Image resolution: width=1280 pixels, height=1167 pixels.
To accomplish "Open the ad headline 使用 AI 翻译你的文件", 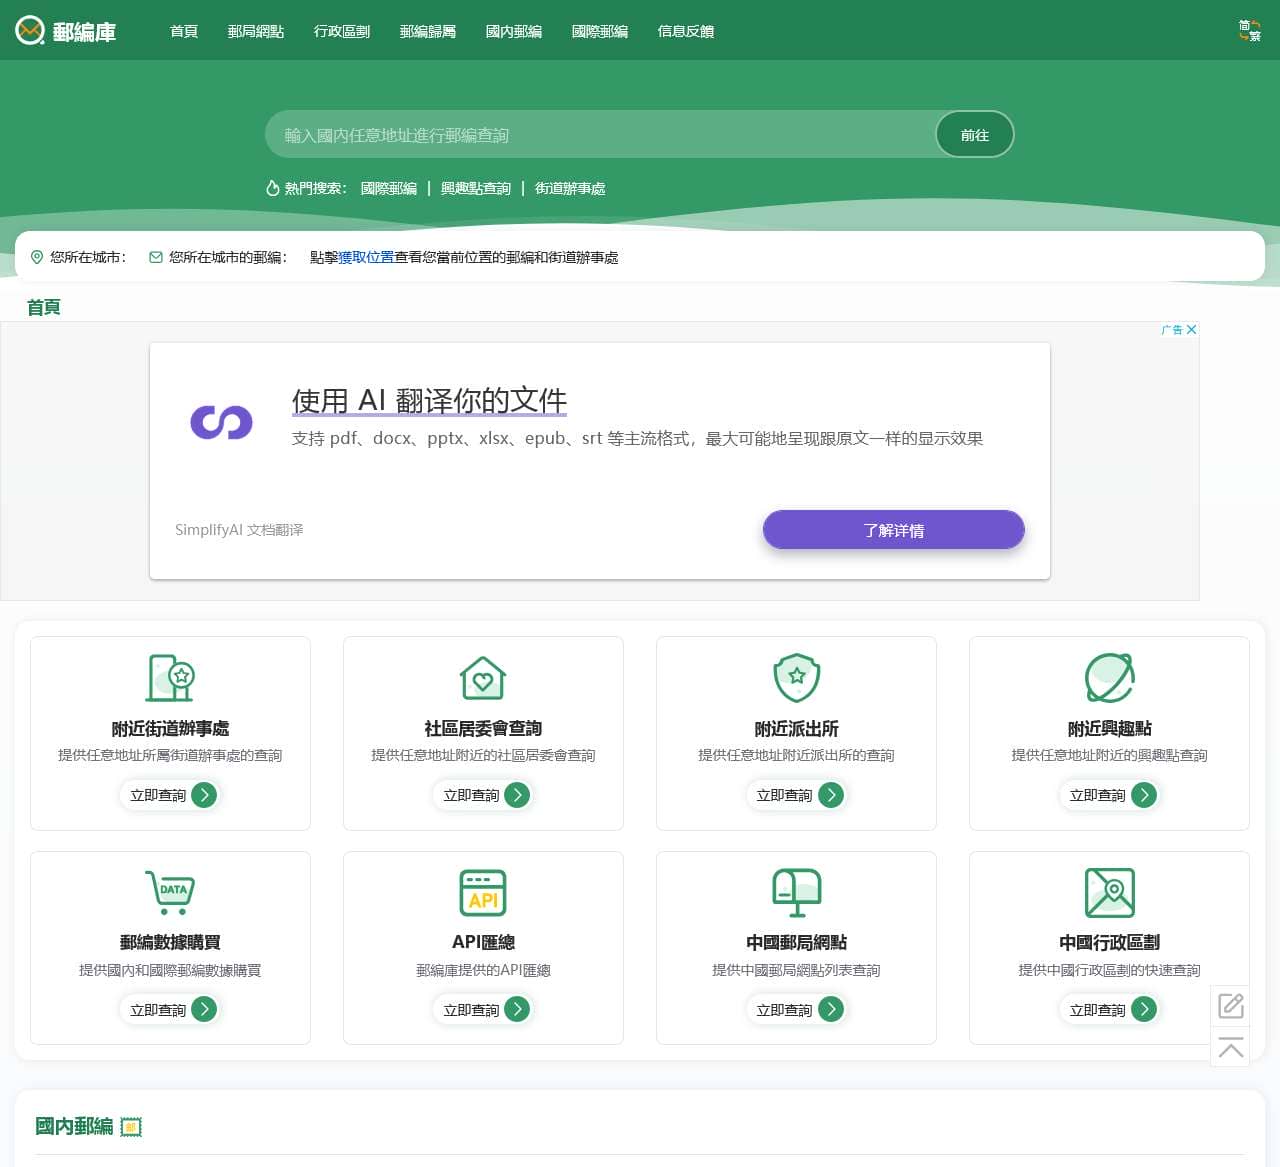I will tap(429, 400).
